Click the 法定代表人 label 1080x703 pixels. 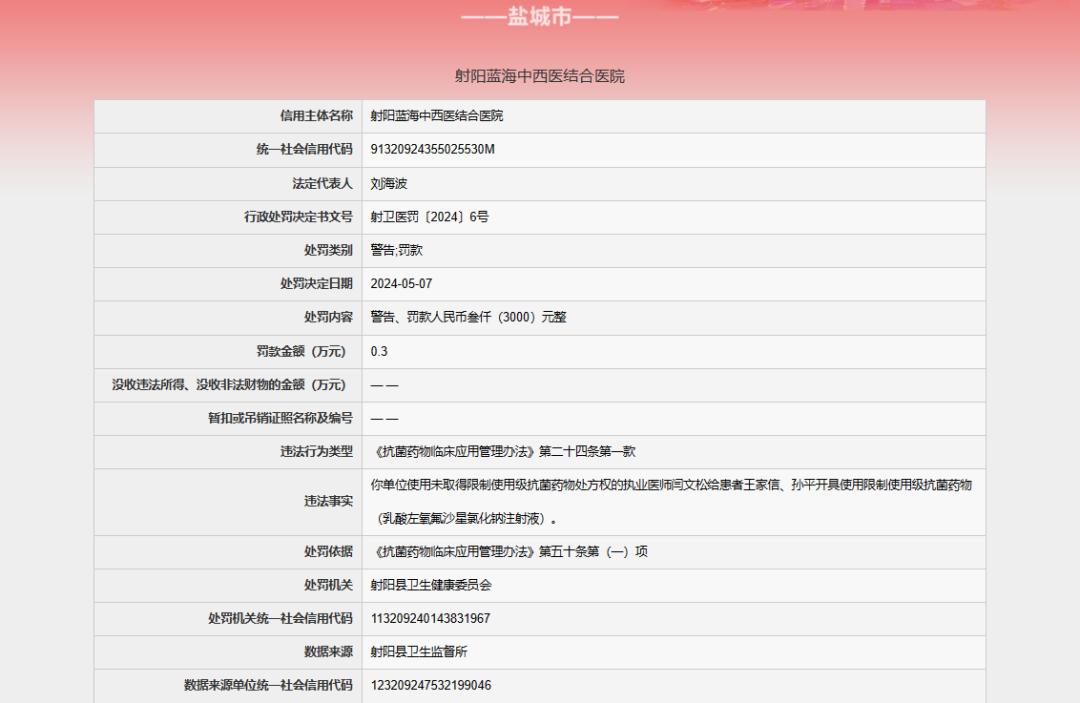[x=322, y=183]
